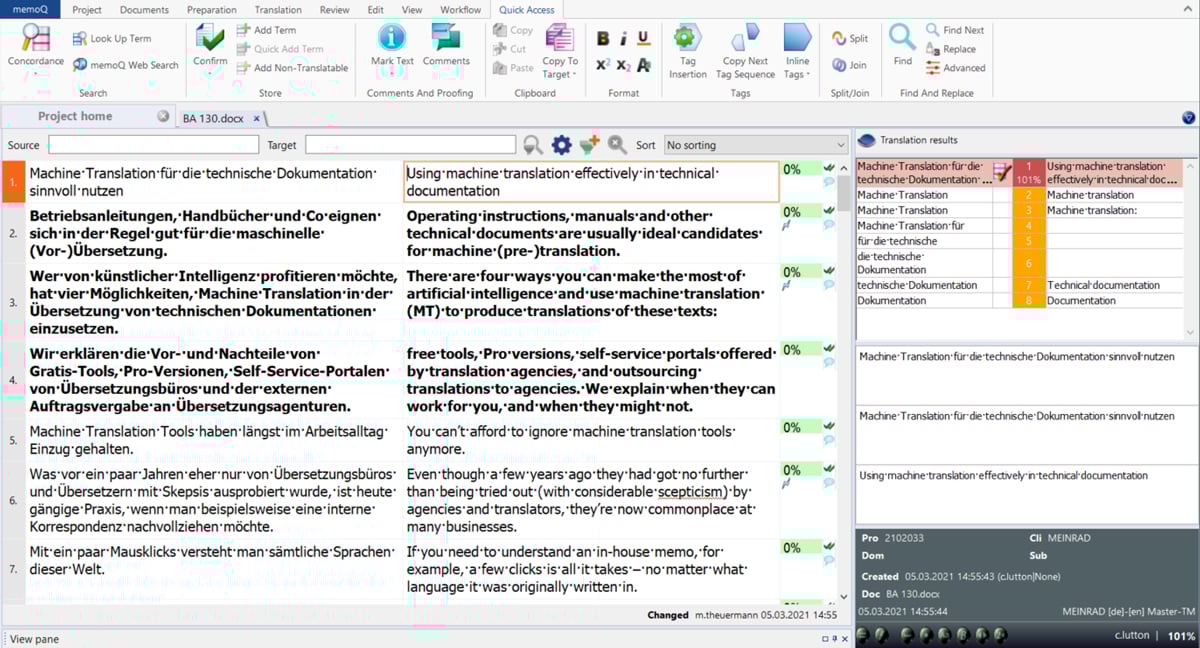Click Look Up Term

(x=112, y=39)
